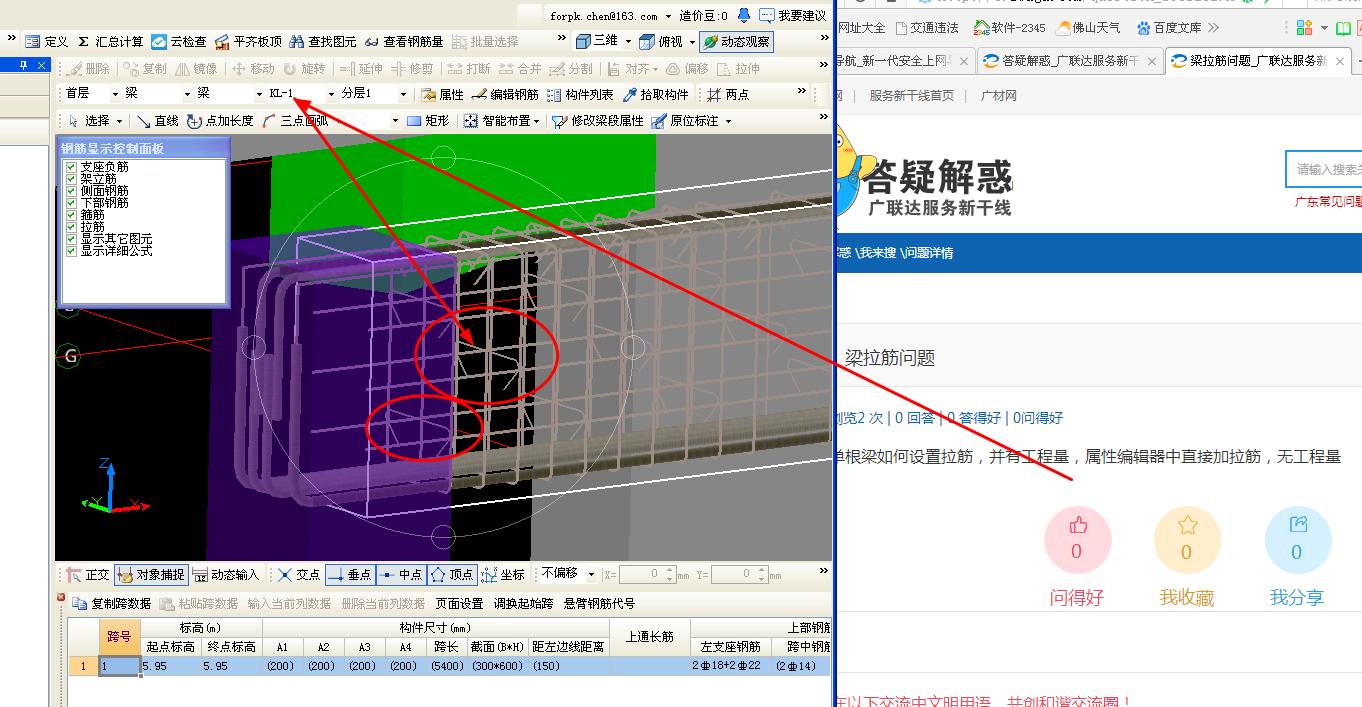Click 我分享 share button
This screenshot has width=1362, height=707.
click(x=1297, y=541)
